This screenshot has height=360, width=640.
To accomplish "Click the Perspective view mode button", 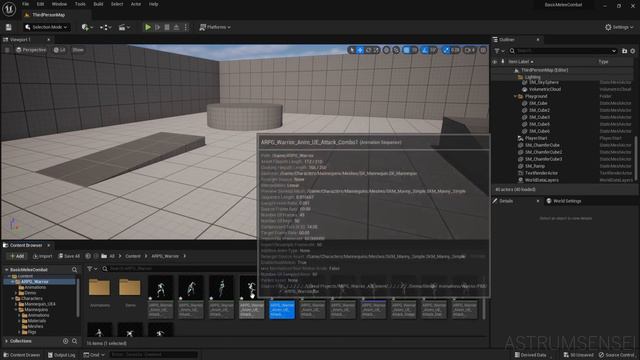I will coord(31,50).
